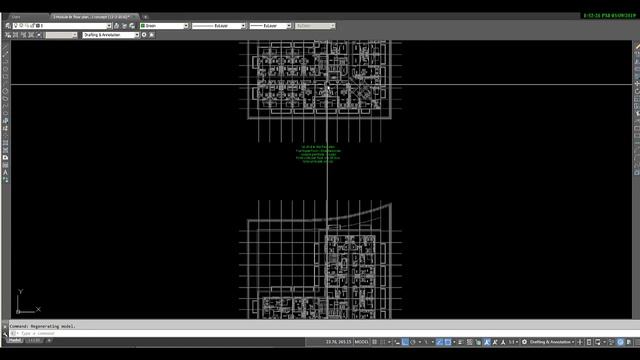Click the Insert Block tool icon

pyautogui.click(x=5, y=121)
